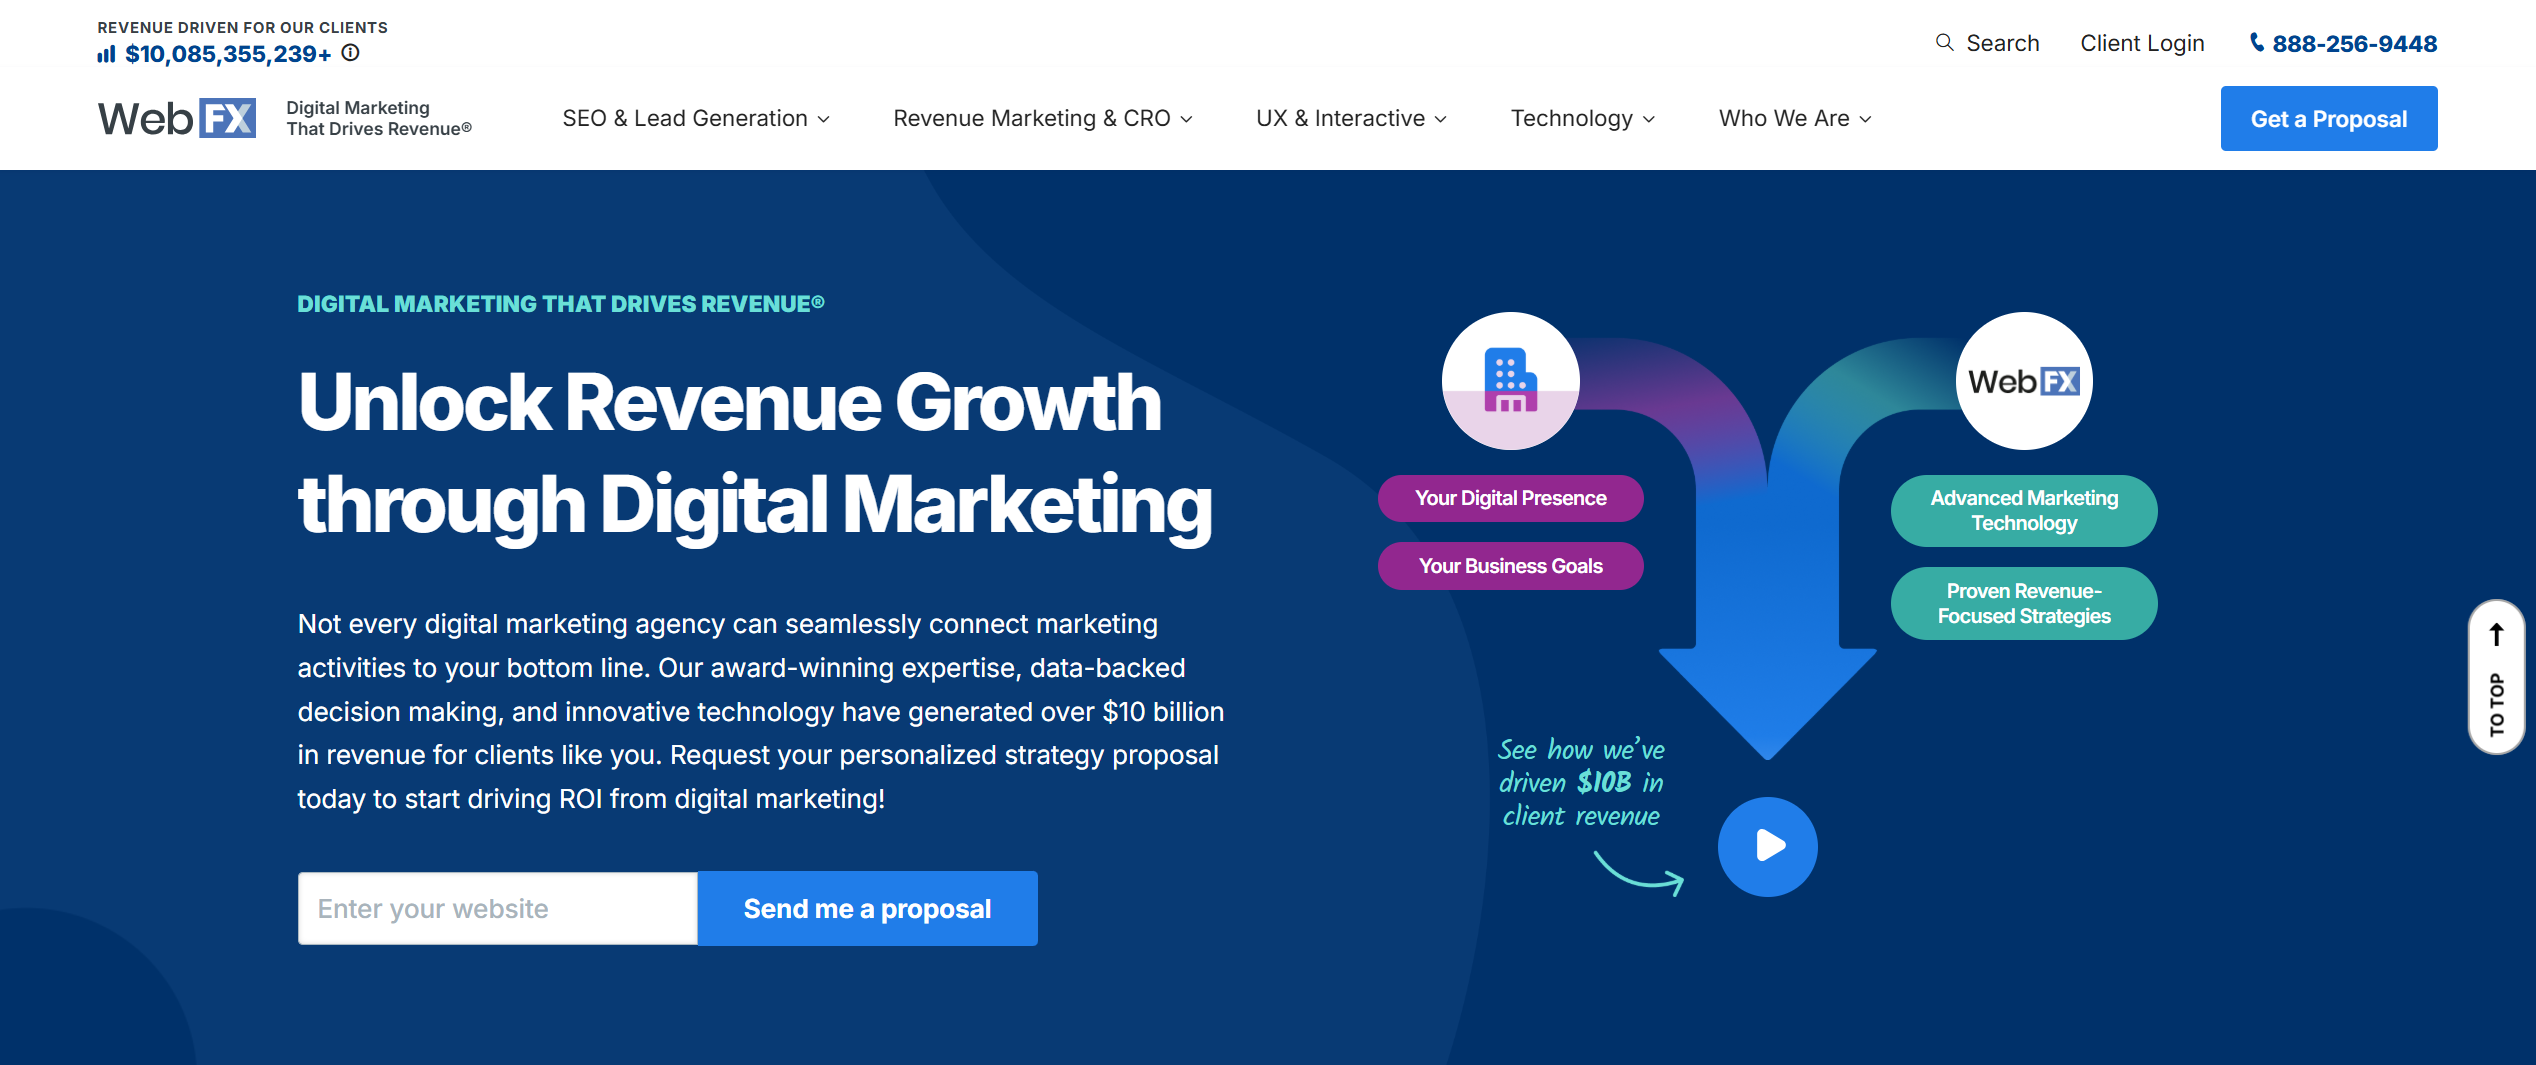Select the Your Digital Presence pill

tap(1510, 498)
